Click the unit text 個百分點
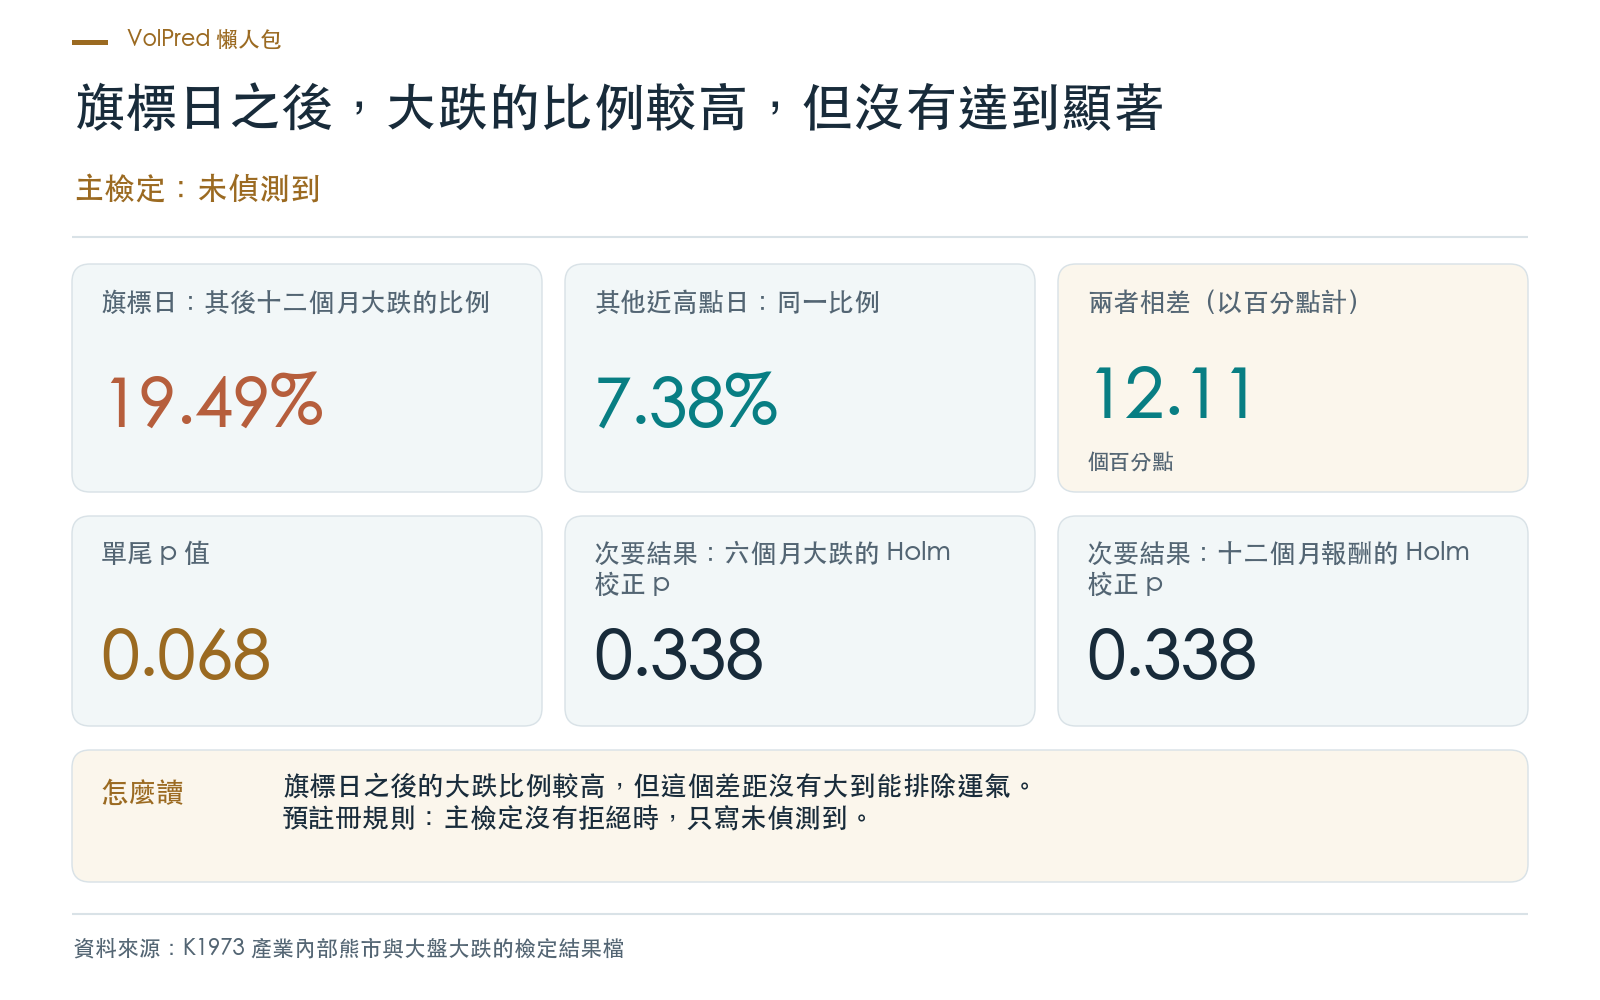The width and height of the screenshot is (1600, 1000). pos(1131,462)
